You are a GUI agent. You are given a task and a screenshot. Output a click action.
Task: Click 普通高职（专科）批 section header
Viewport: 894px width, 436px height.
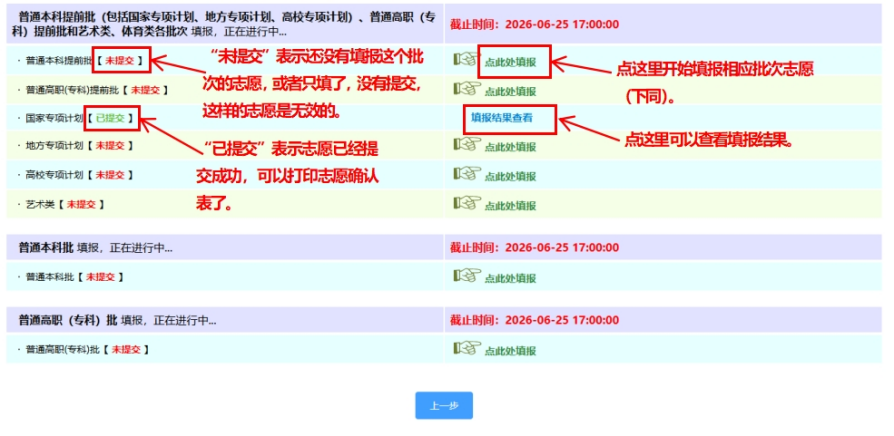point(68,320)
